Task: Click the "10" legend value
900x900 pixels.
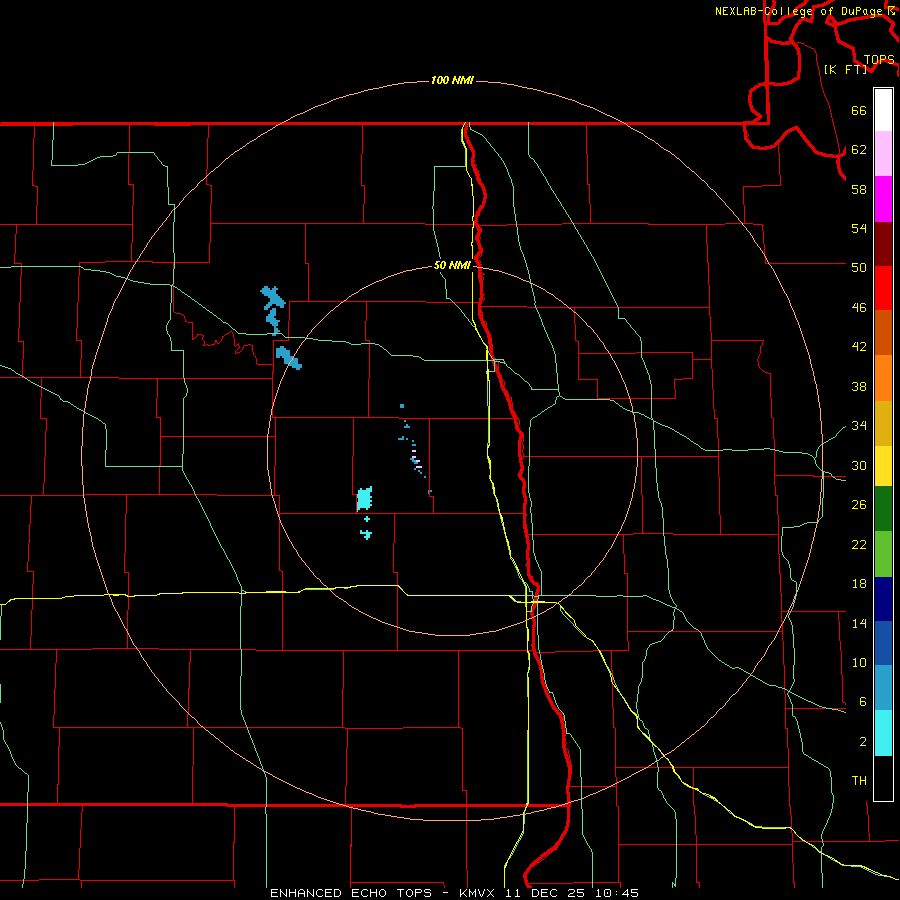Action: [x=859, y=662]
